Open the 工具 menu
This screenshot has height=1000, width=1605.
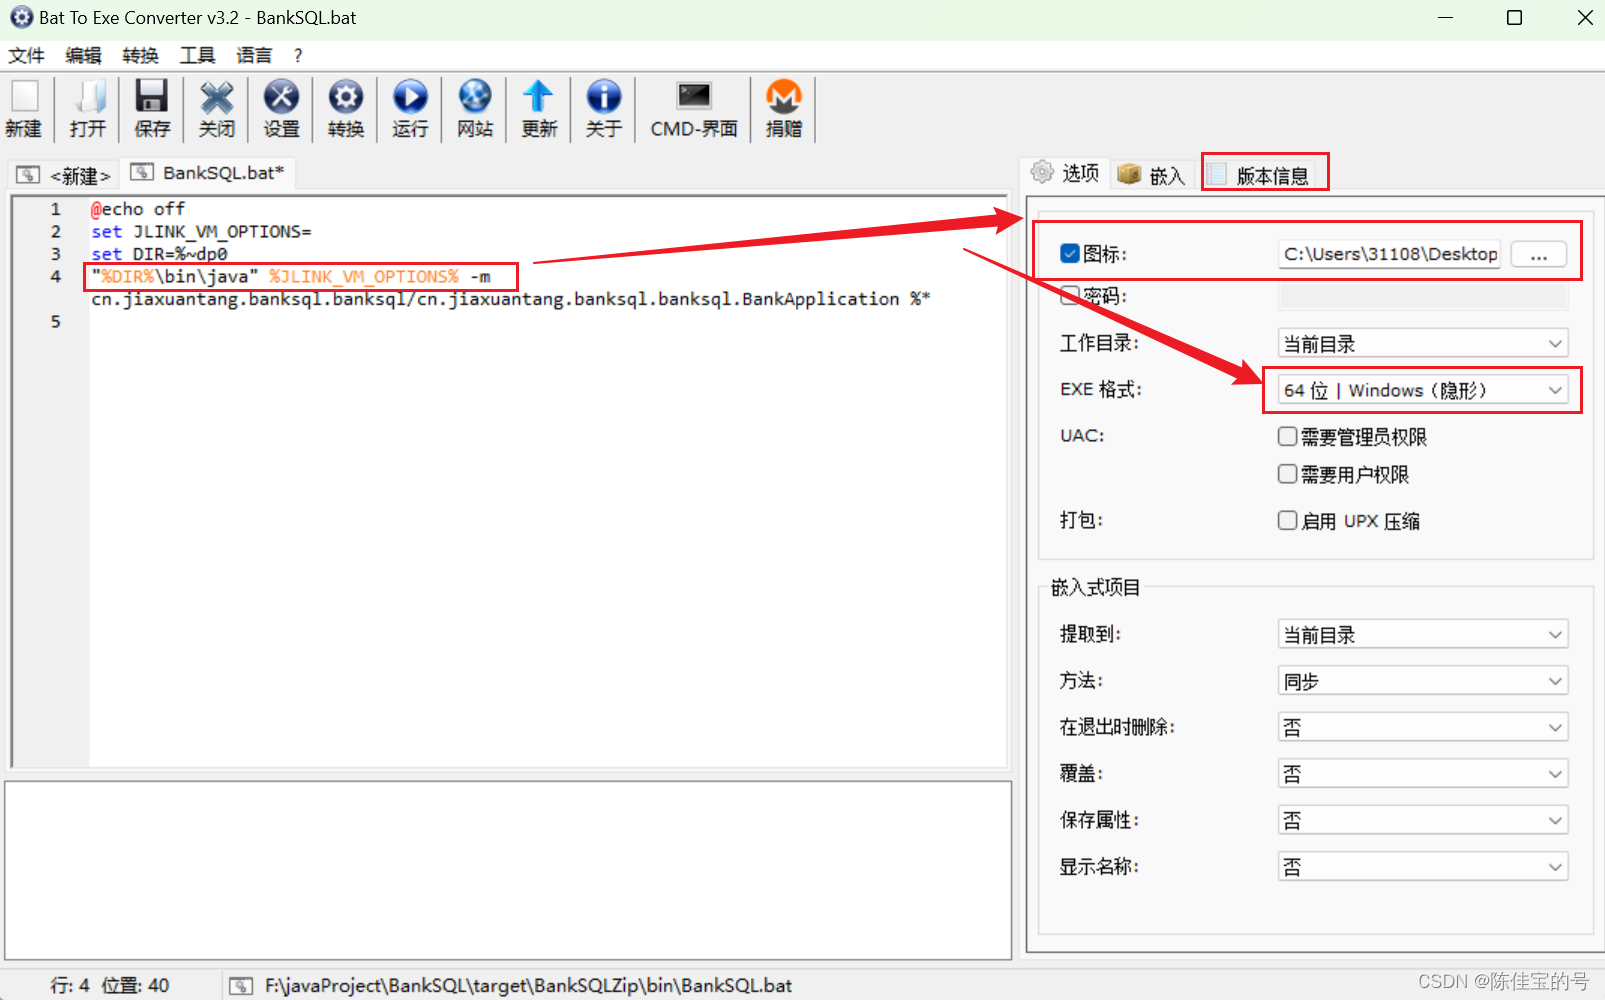197,55
